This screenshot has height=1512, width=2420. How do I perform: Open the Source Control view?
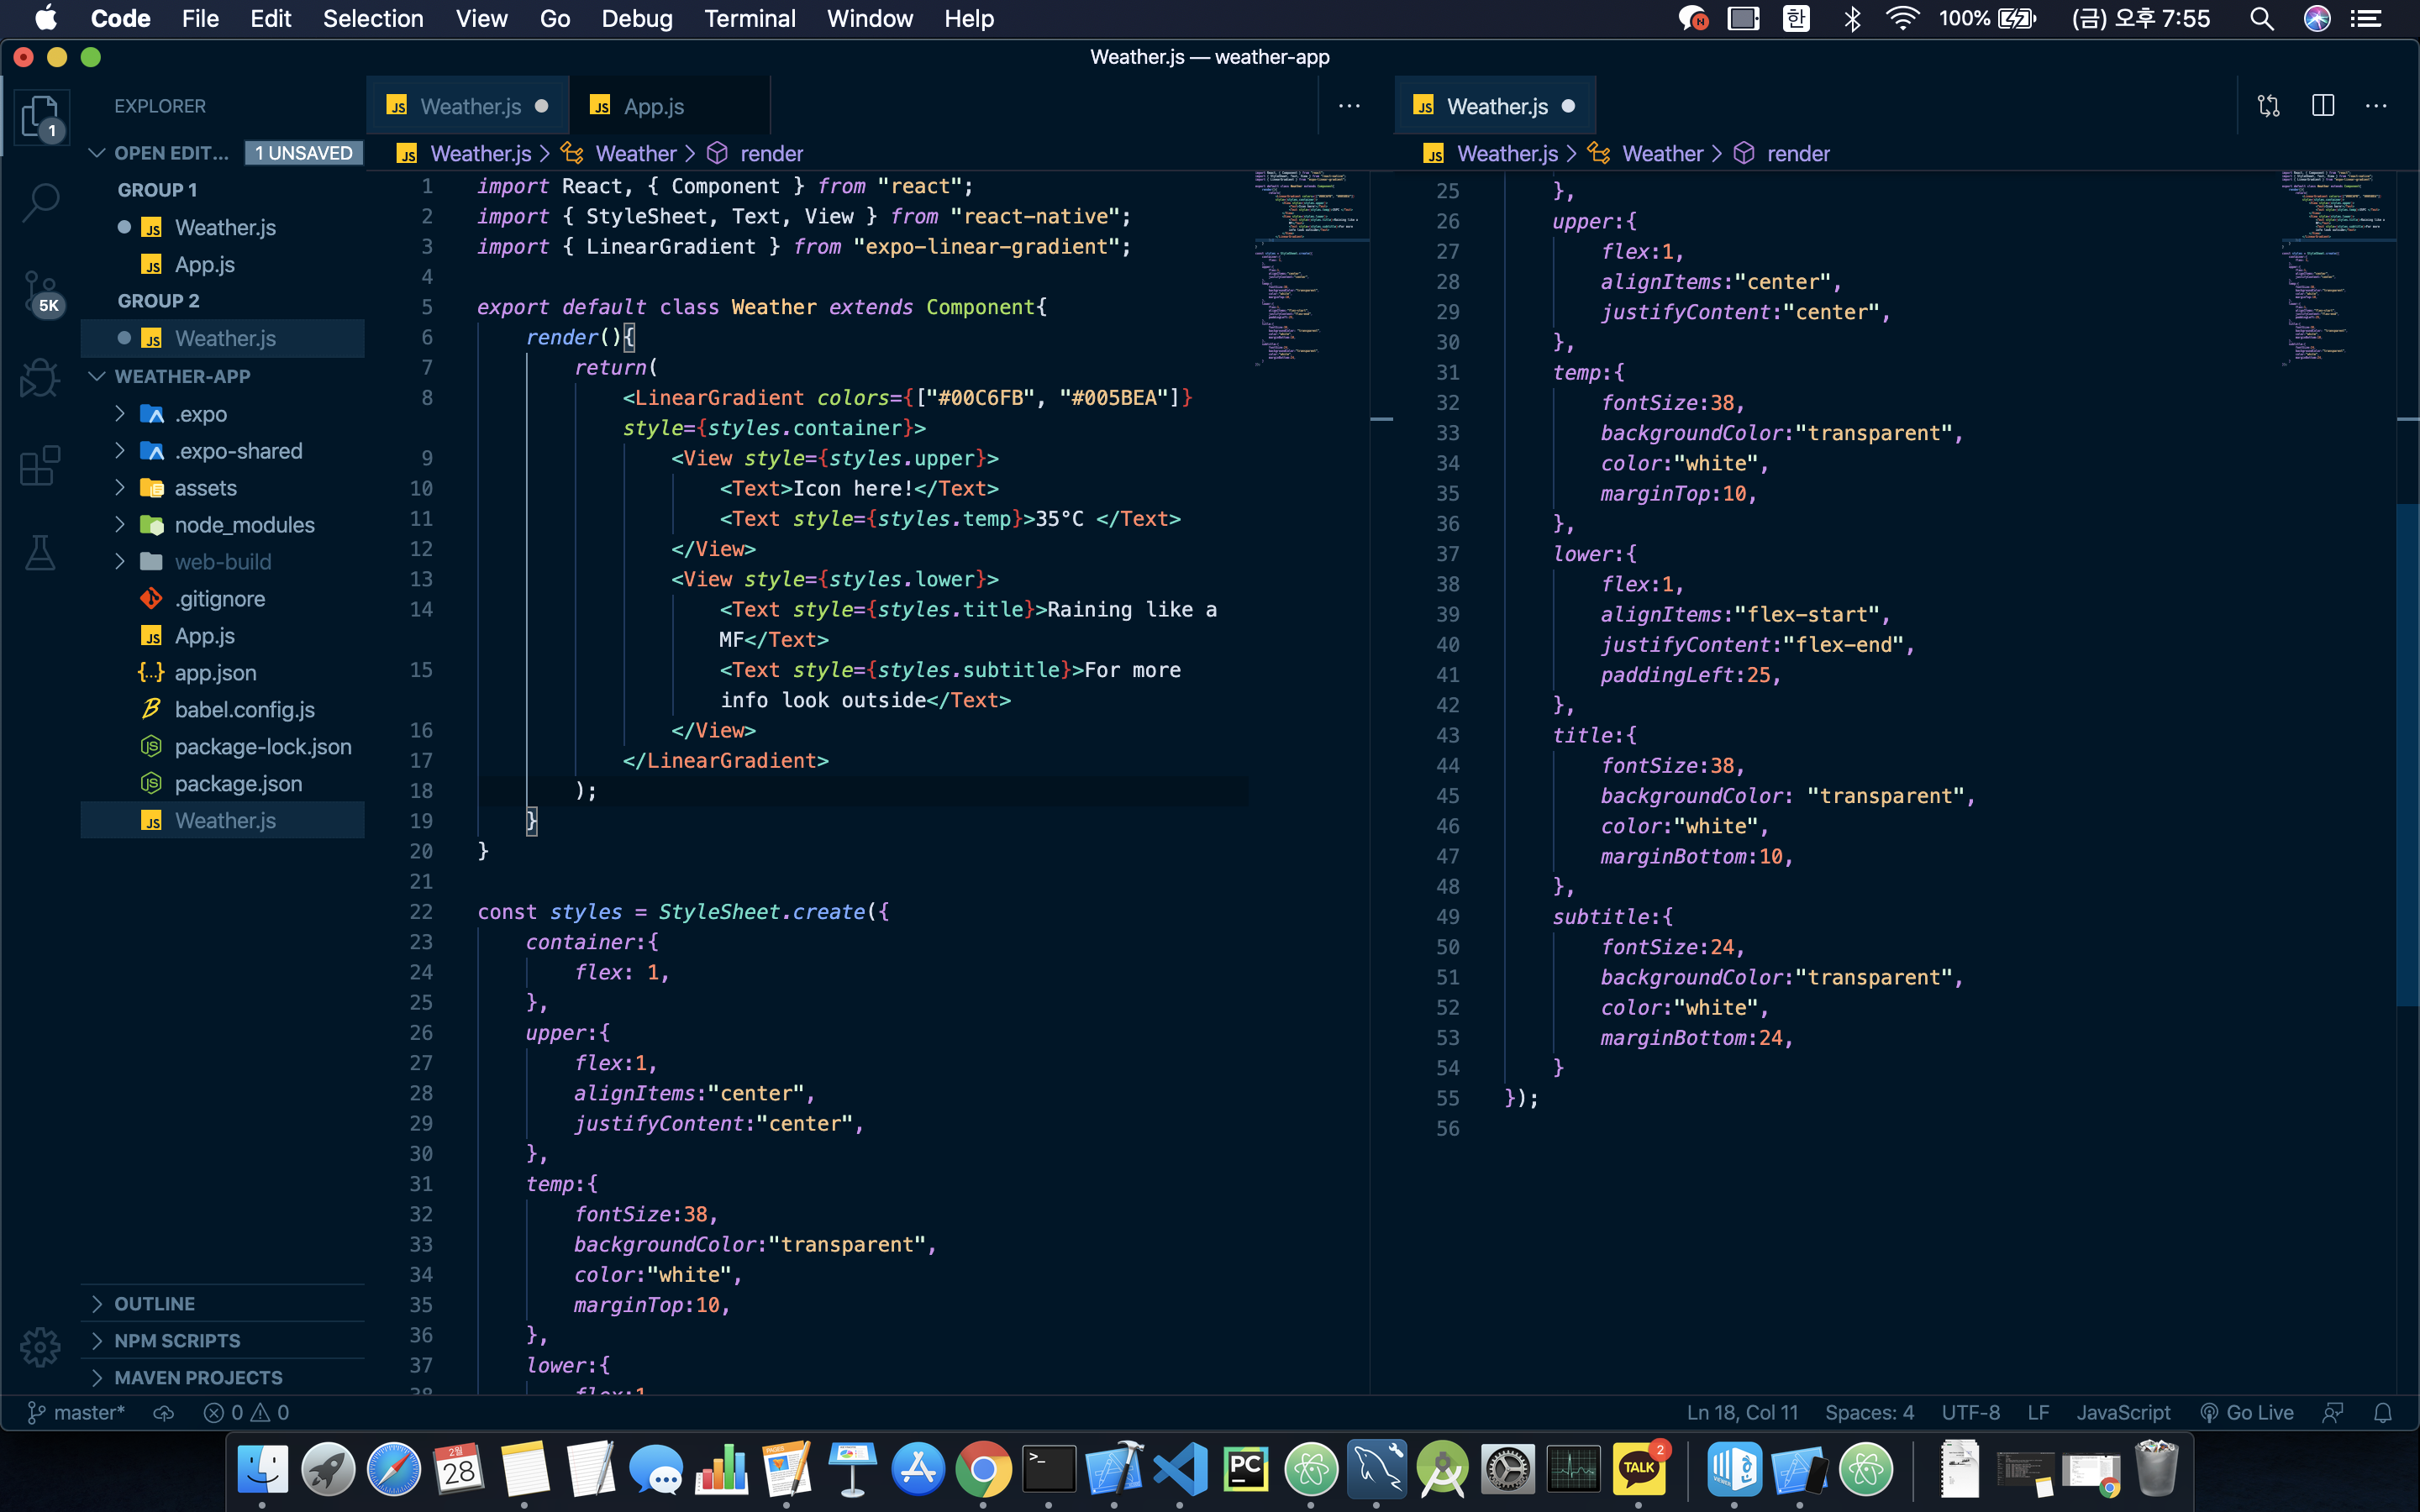coord(40,291)
